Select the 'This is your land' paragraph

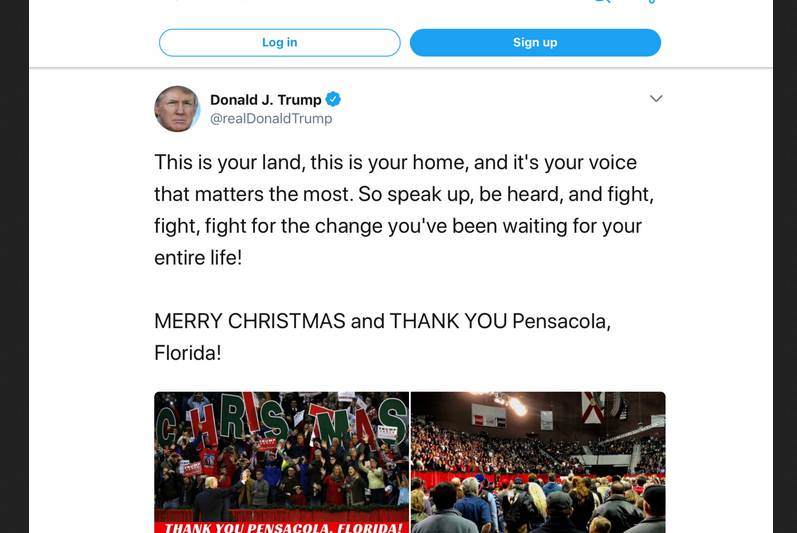click(404, 210)
